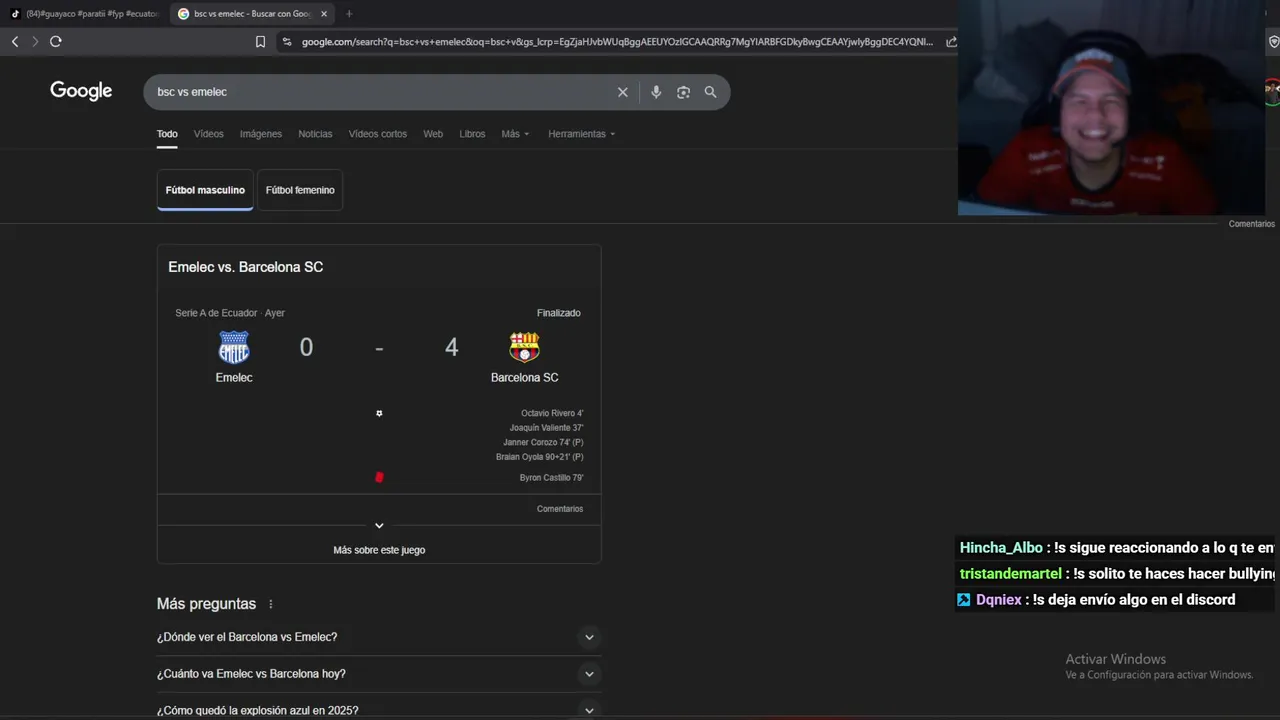The width and height of the screenshot is (1280, 720).
Task: Close the bsc vs emelec tab
Action: pyautogui.click(x=324, y=14)
